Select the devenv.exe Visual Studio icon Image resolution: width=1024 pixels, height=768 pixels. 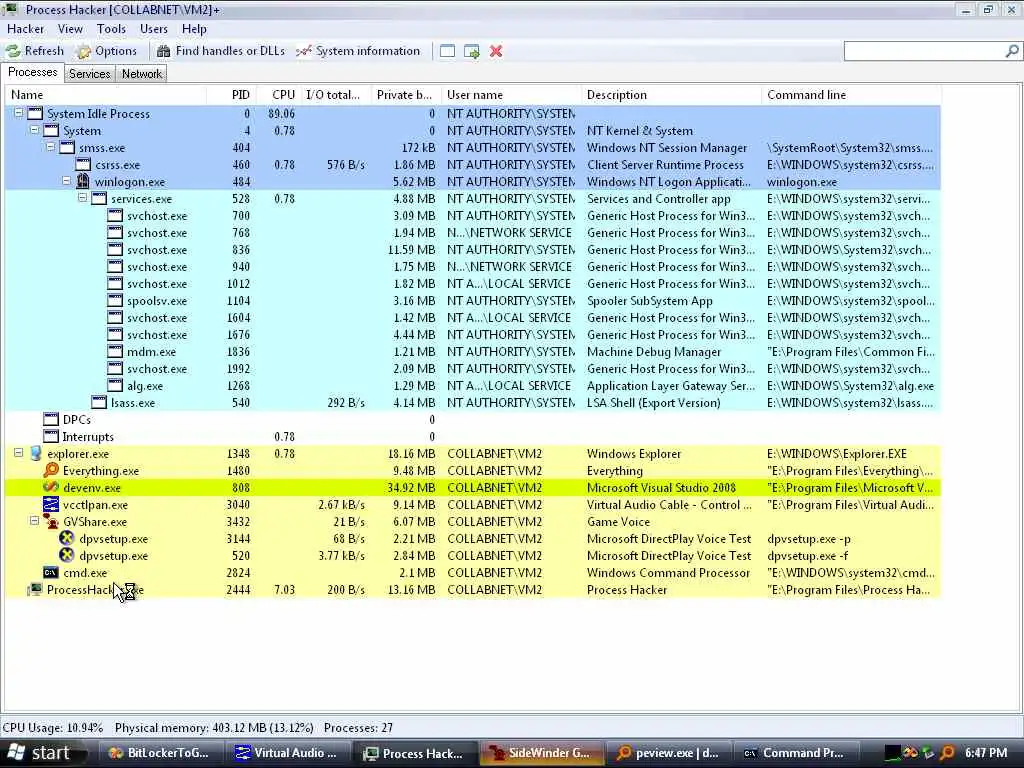pyautogui.click(x=51, y=487)
